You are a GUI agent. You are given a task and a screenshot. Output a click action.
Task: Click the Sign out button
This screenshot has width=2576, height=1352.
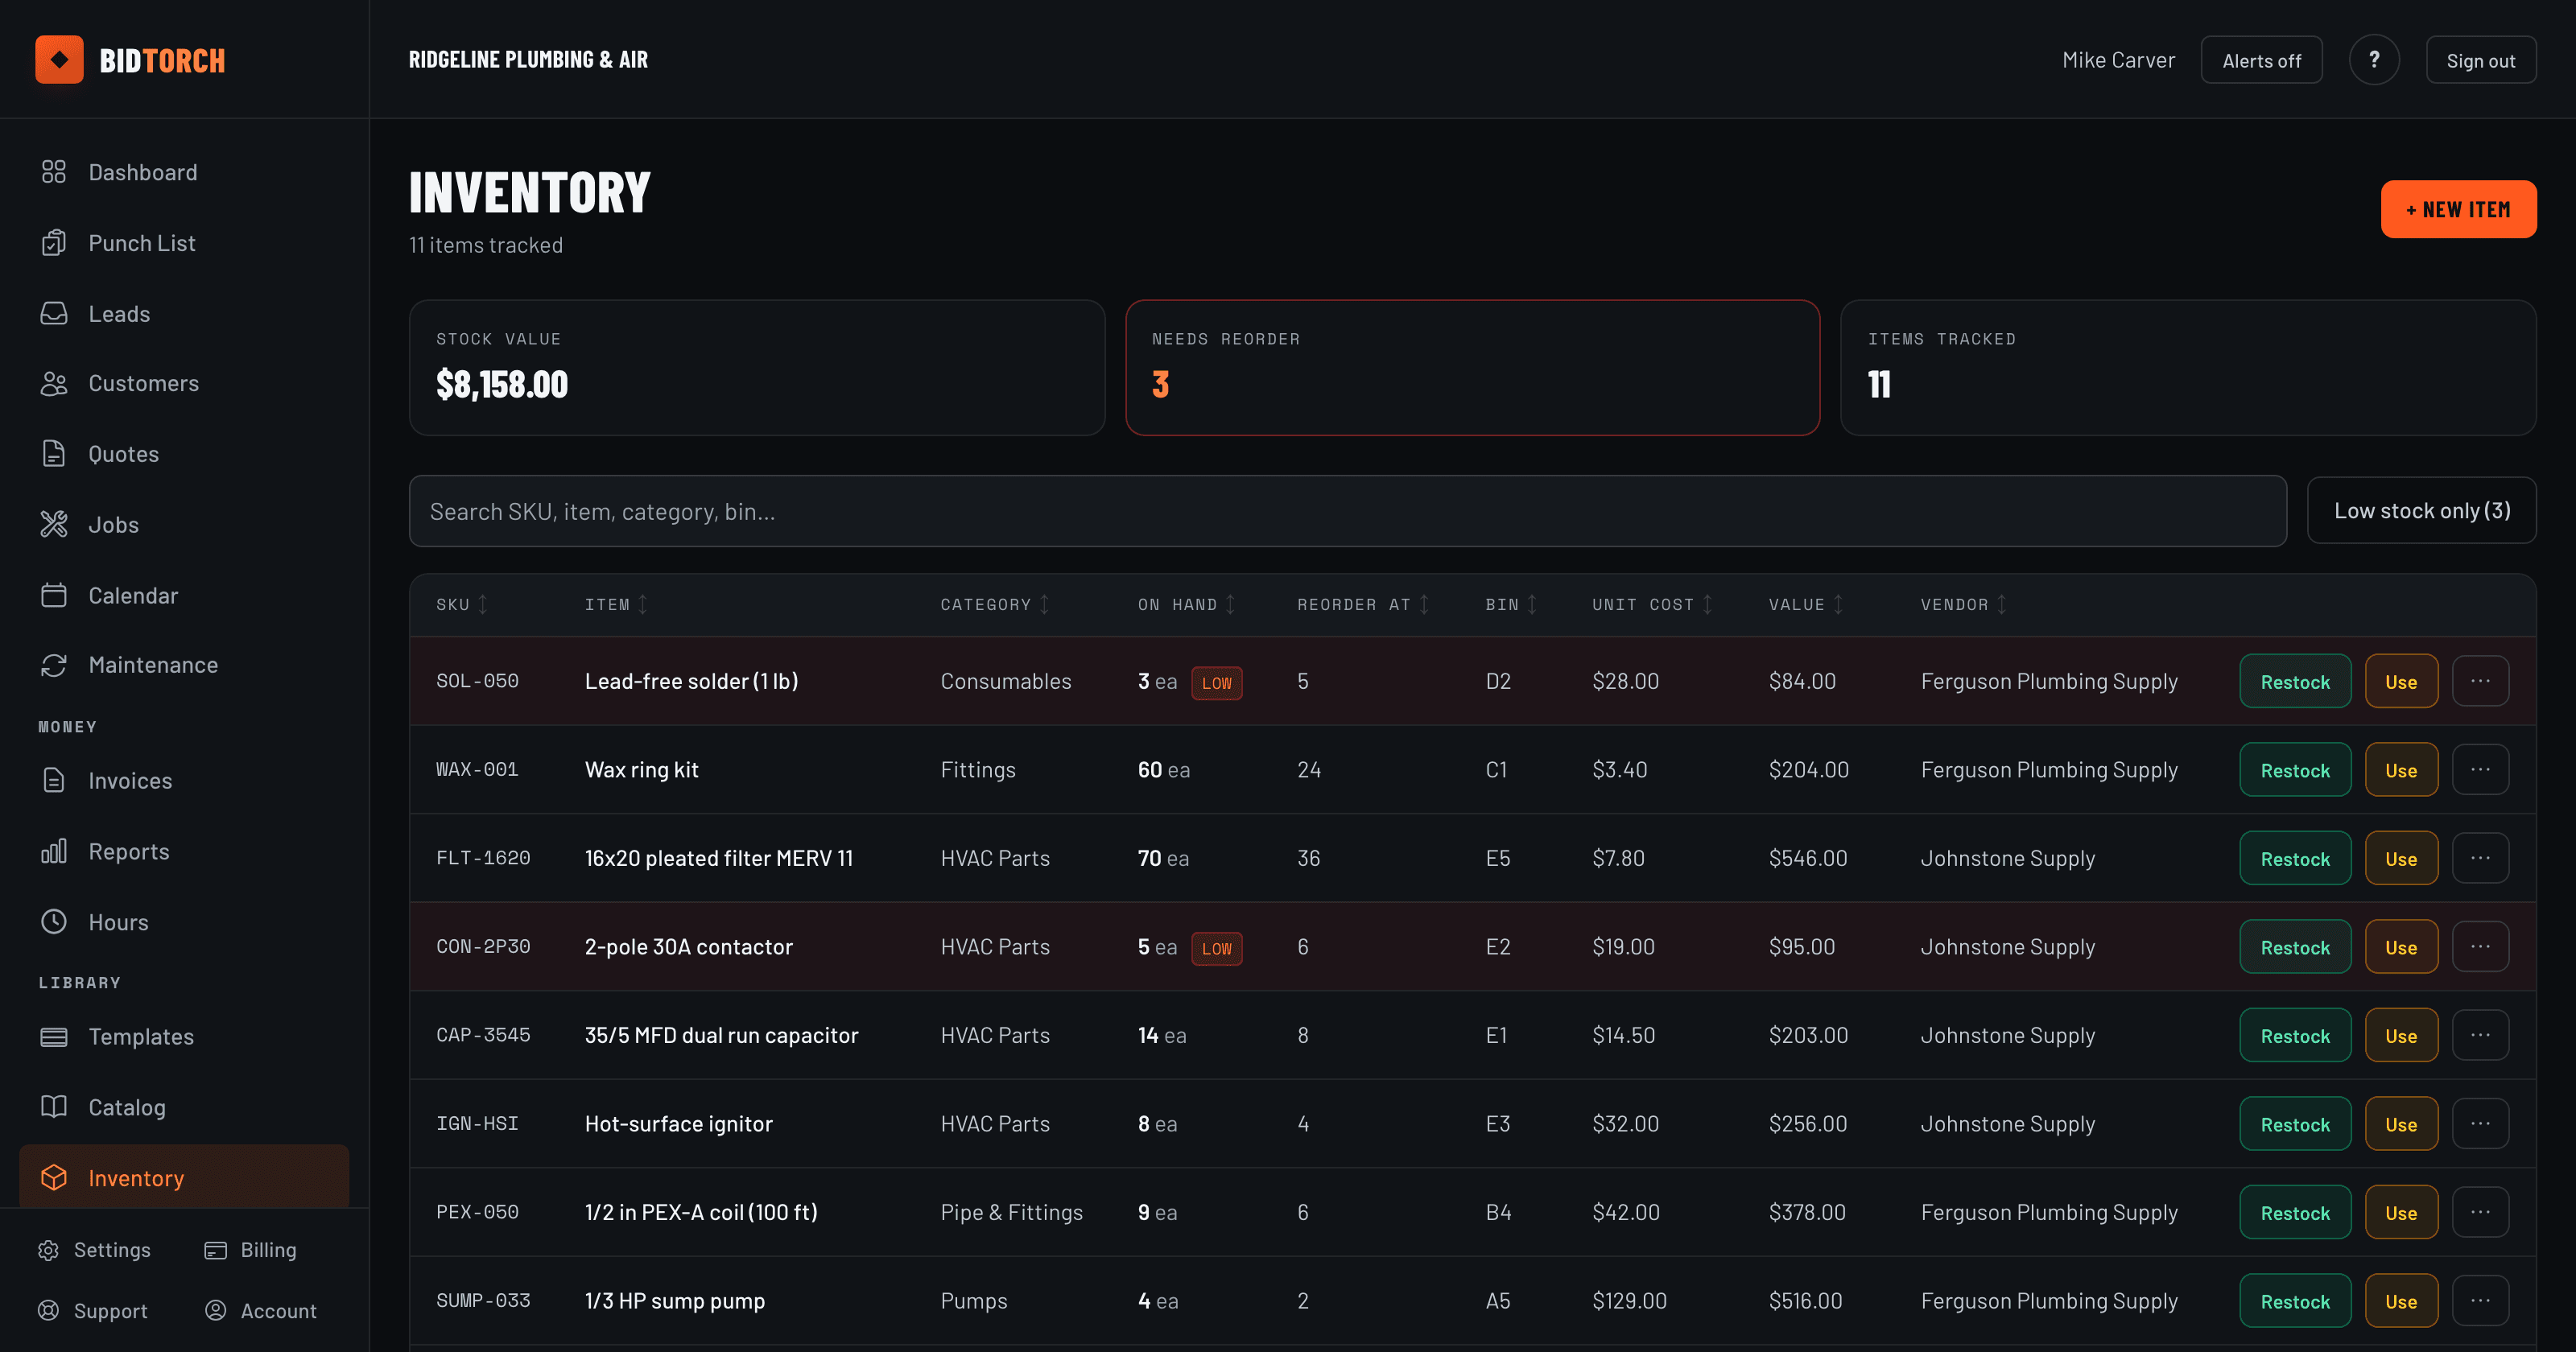point(2480,60)
